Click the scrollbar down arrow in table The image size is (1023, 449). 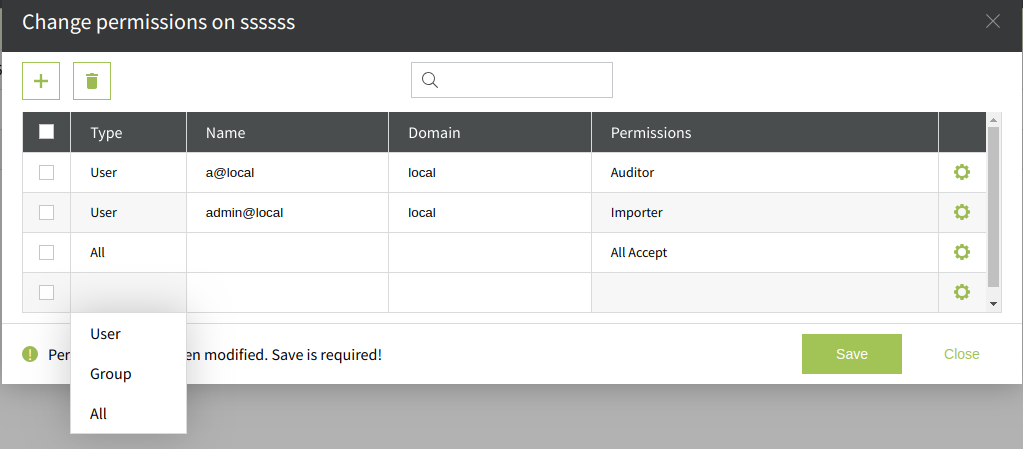click(993, 303)
